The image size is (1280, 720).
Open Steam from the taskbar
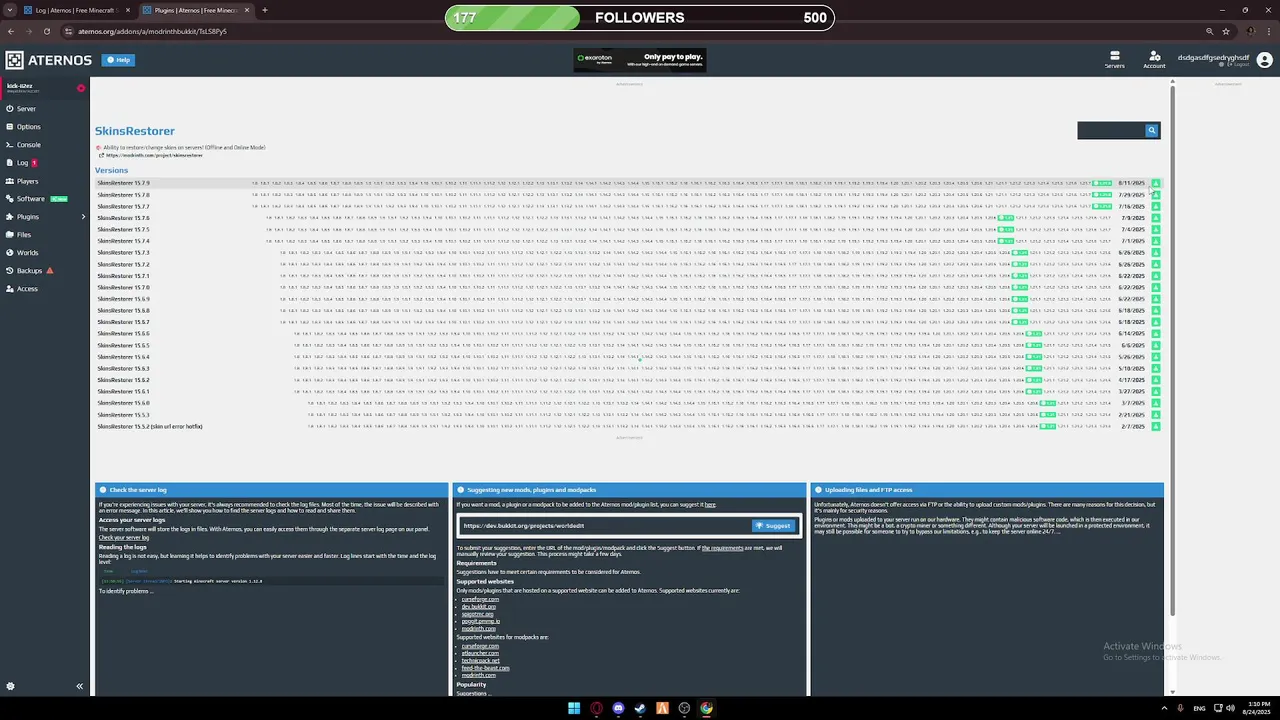tap(640, 708)
